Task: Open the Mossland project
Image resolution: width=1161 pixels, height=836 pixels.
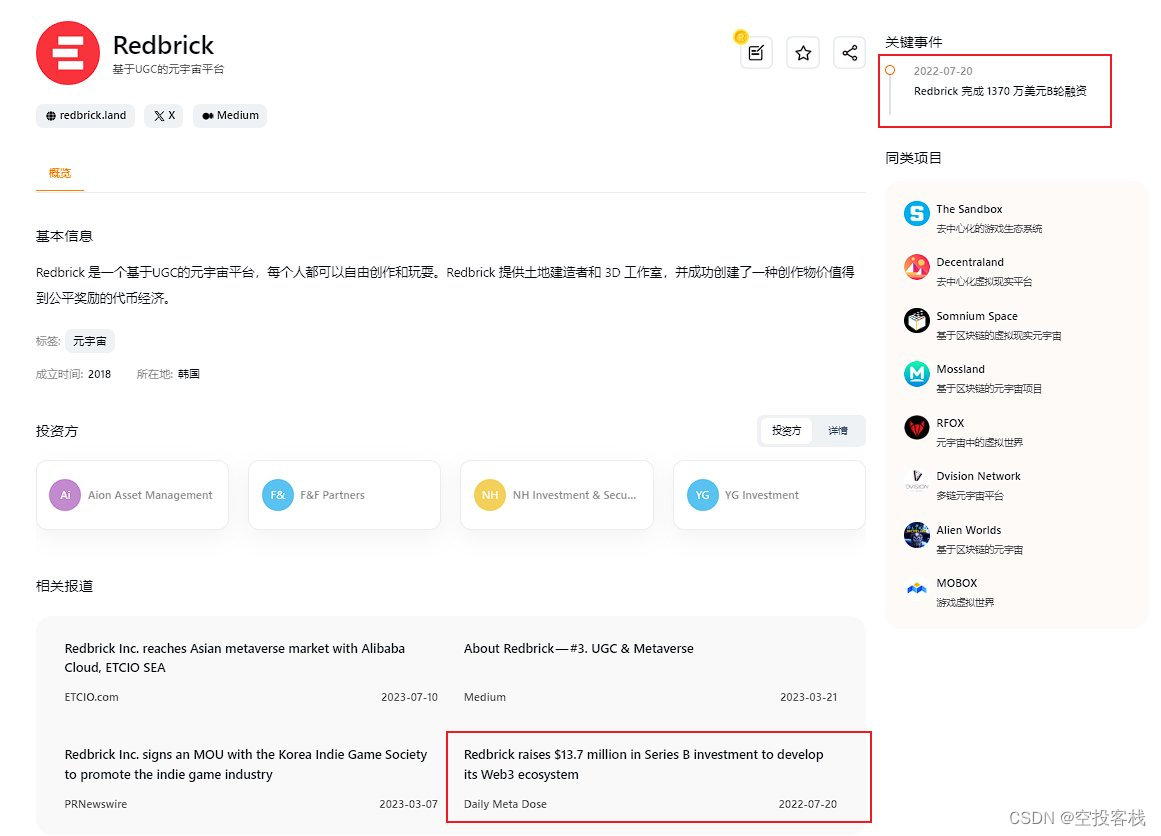Action: pos(960,369)
